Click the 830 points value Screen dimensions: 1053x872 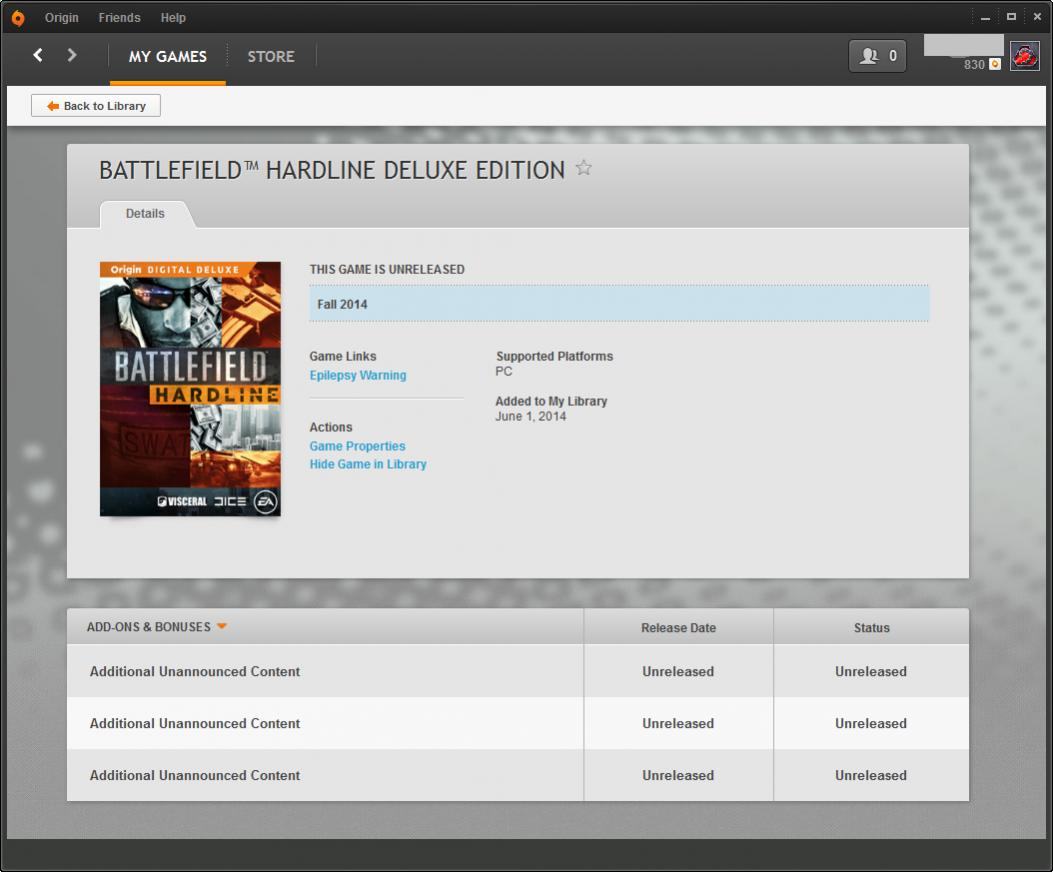coord(974,64)
